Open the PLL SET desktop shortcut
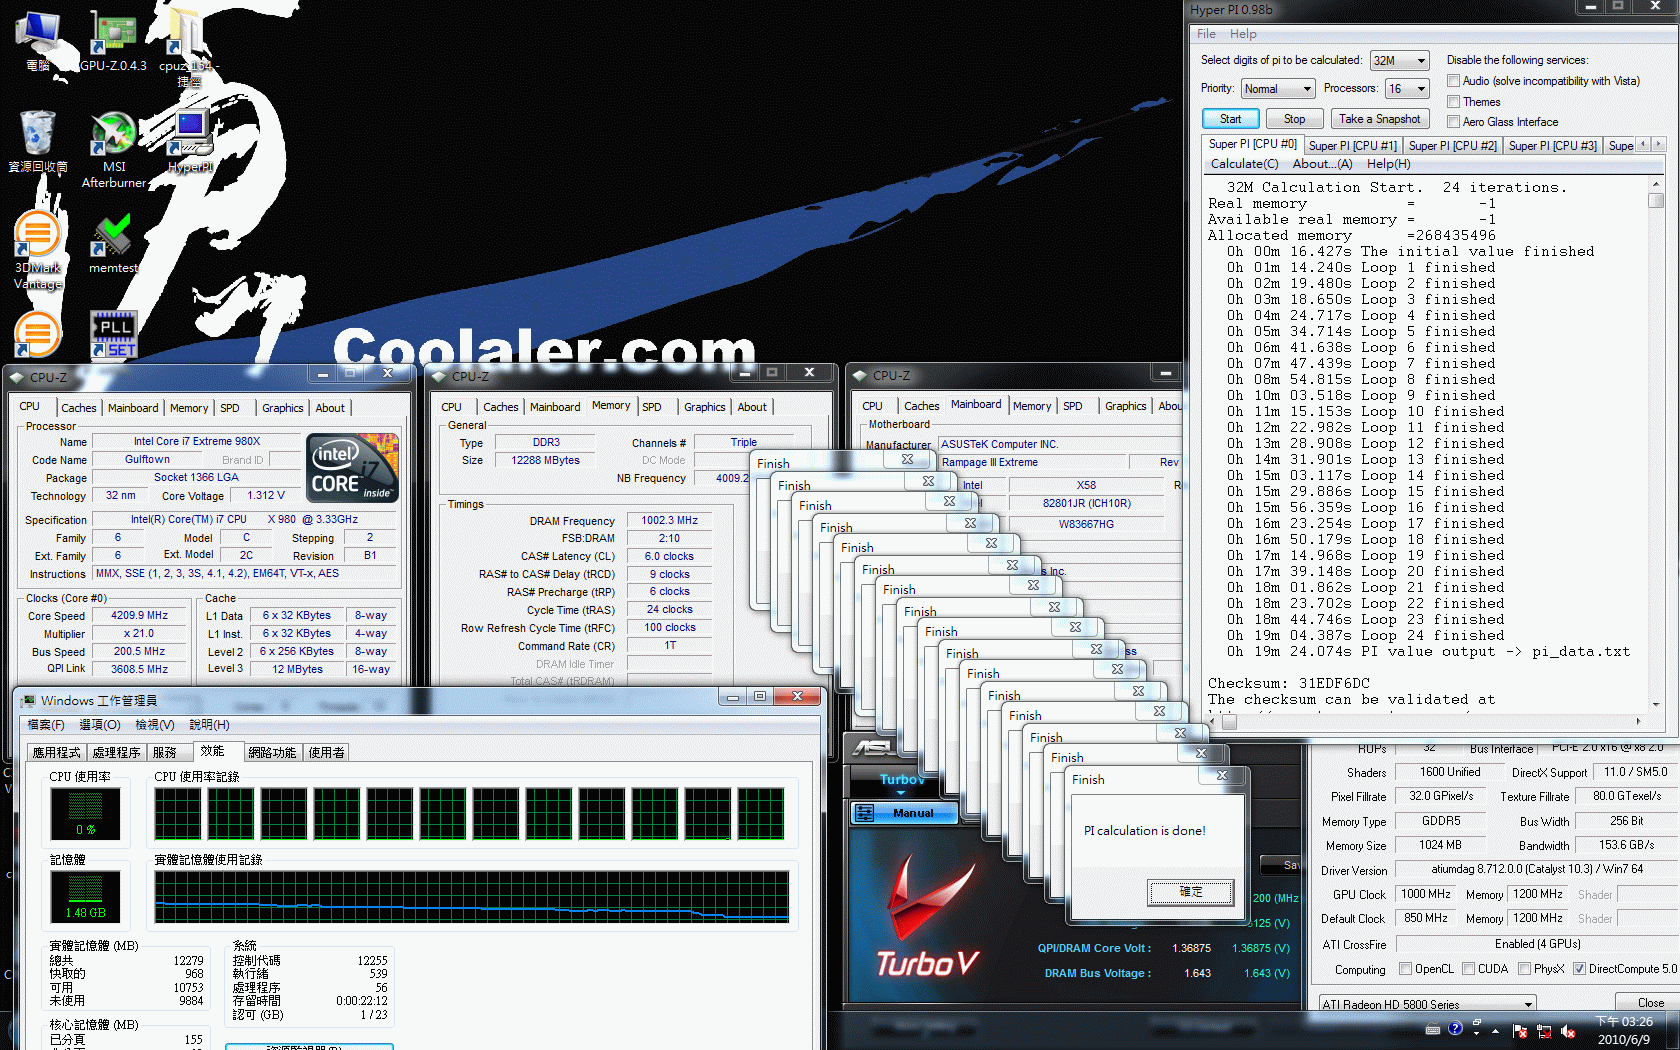 click(x=113, y=334)
